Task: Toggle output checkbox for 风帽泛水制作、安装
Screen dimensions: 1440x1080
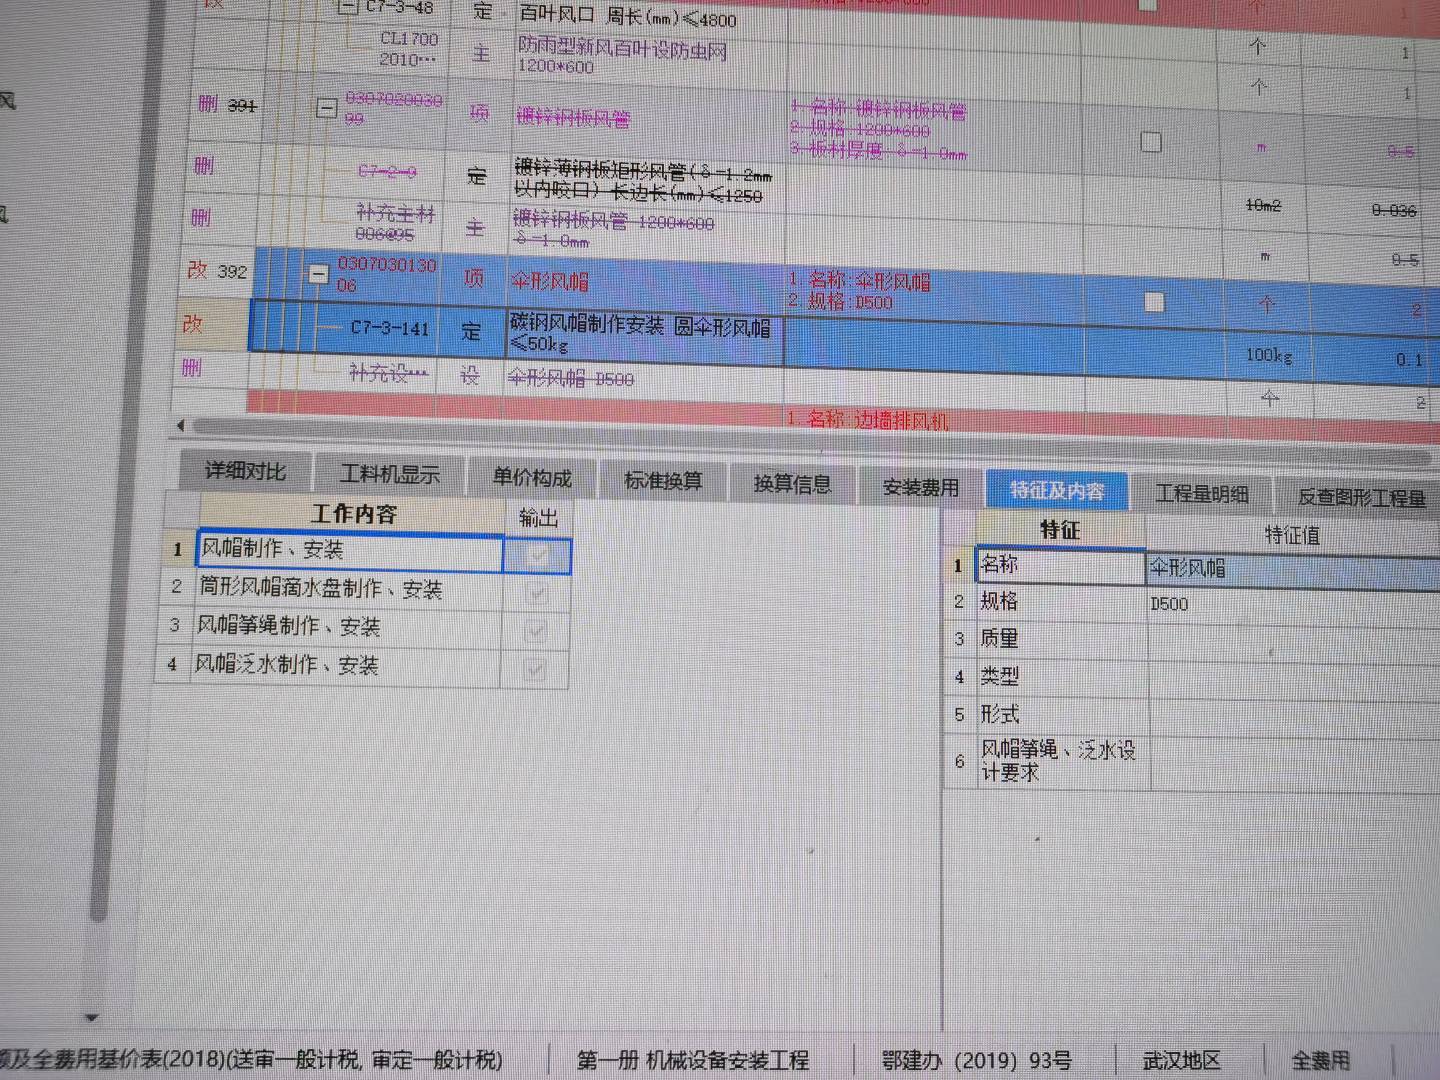Action: click(535, 669)
